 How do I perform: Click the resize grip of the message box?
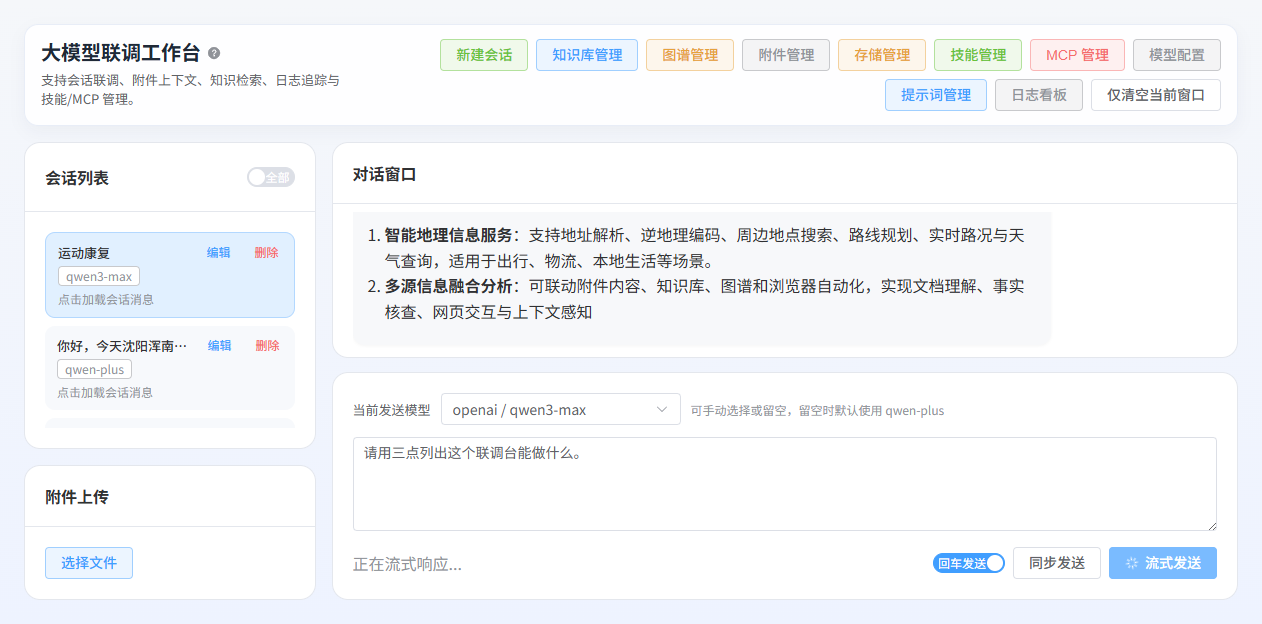(1211, 525)
